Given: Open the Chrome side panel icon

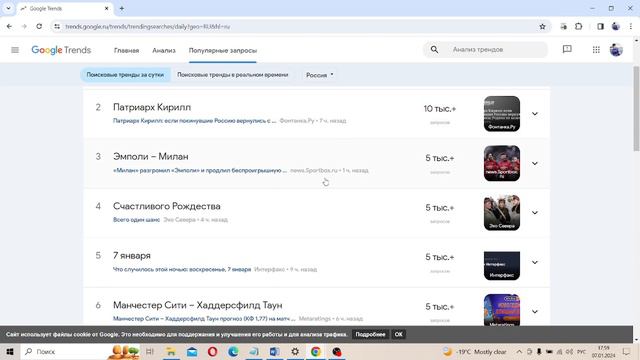Looking at the screenshot, I should coord(600,27).
